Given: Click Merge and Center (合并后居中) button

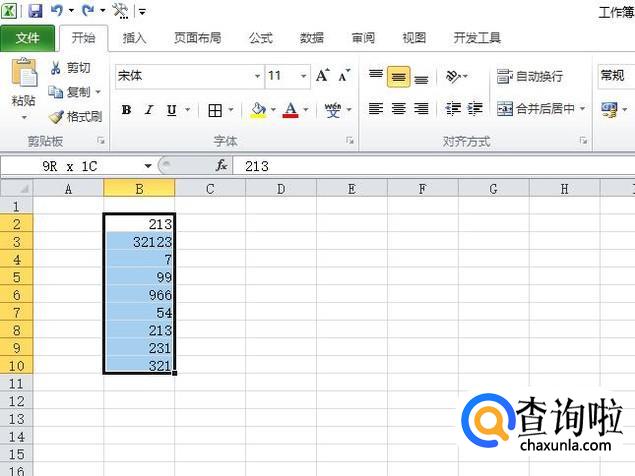Looking at the screenshot, I should 540,109.
